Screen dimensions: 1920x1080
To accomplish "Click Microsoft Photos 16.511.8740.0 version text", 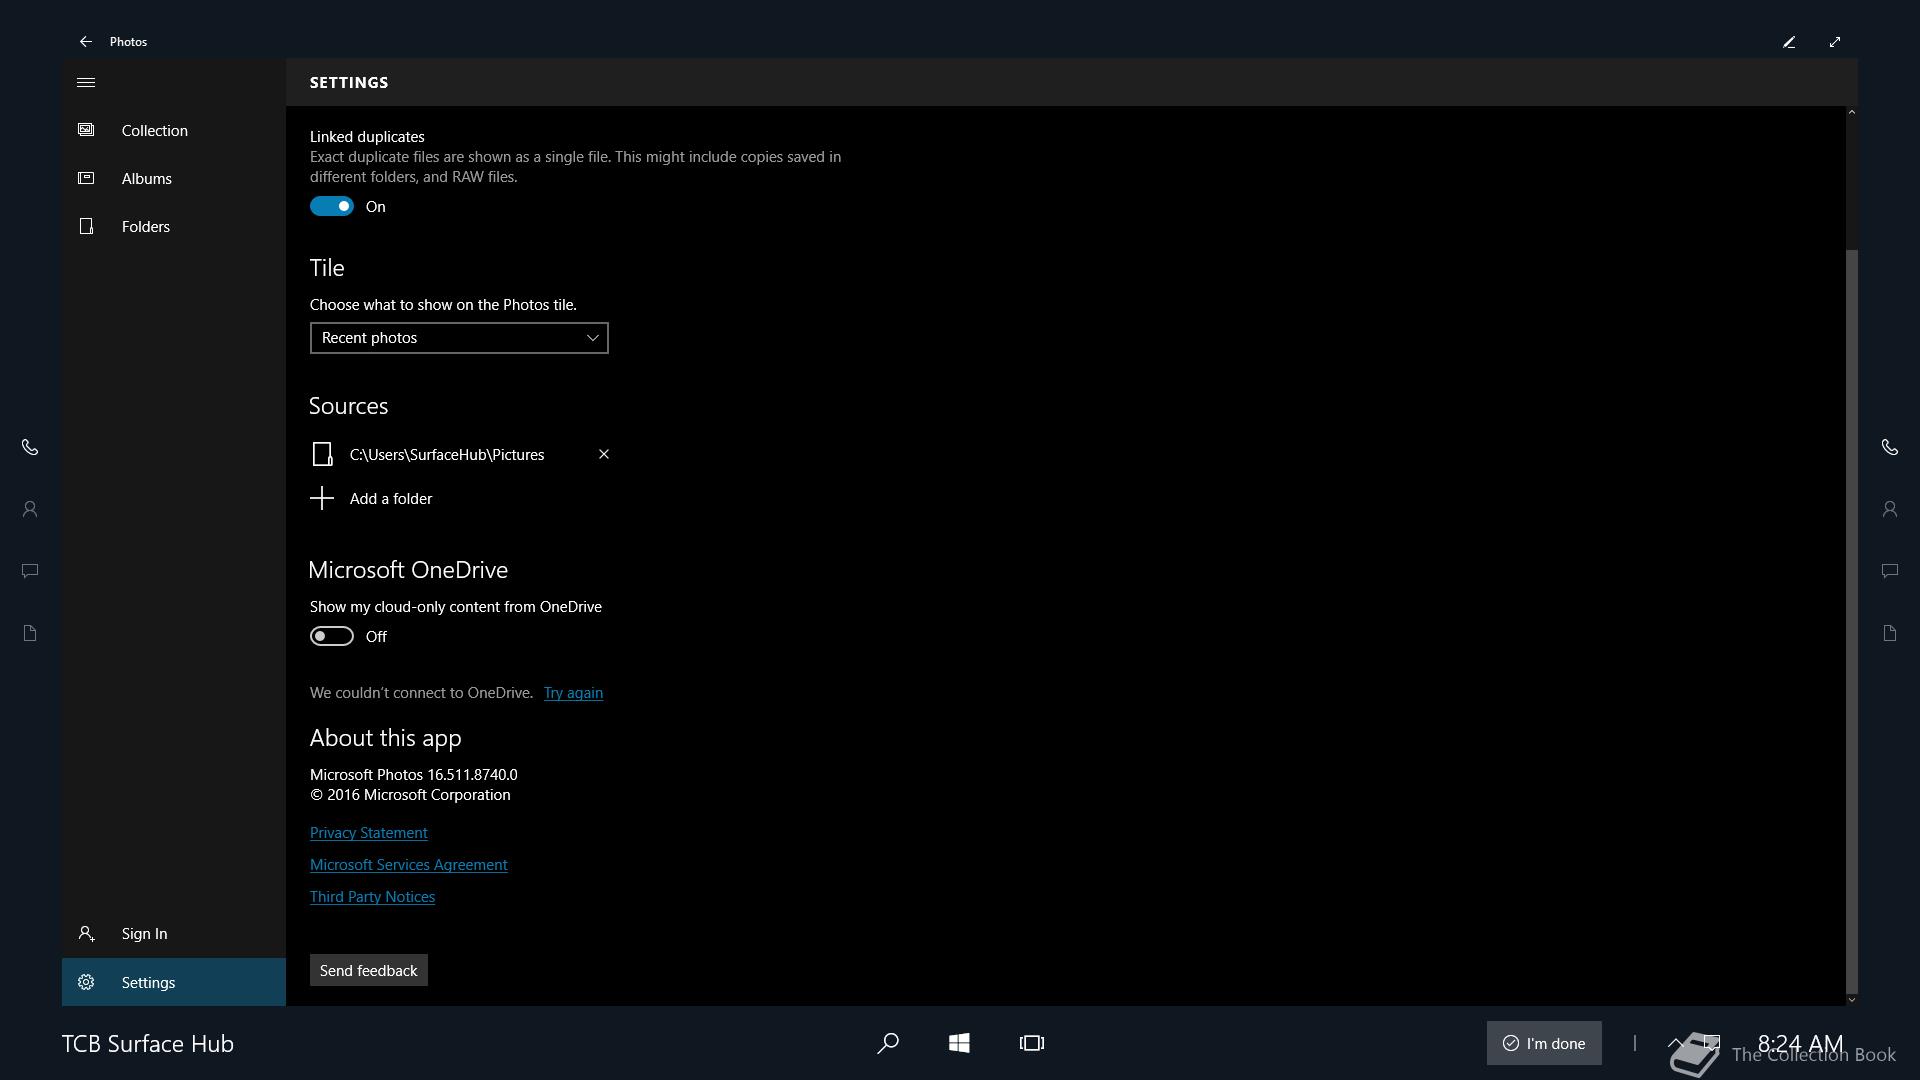I will [414, 774].
